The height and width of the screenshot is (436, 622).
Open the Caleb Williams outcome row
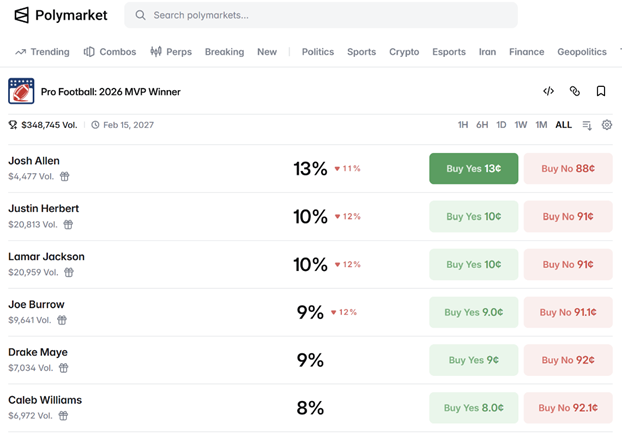click(310, 408)
